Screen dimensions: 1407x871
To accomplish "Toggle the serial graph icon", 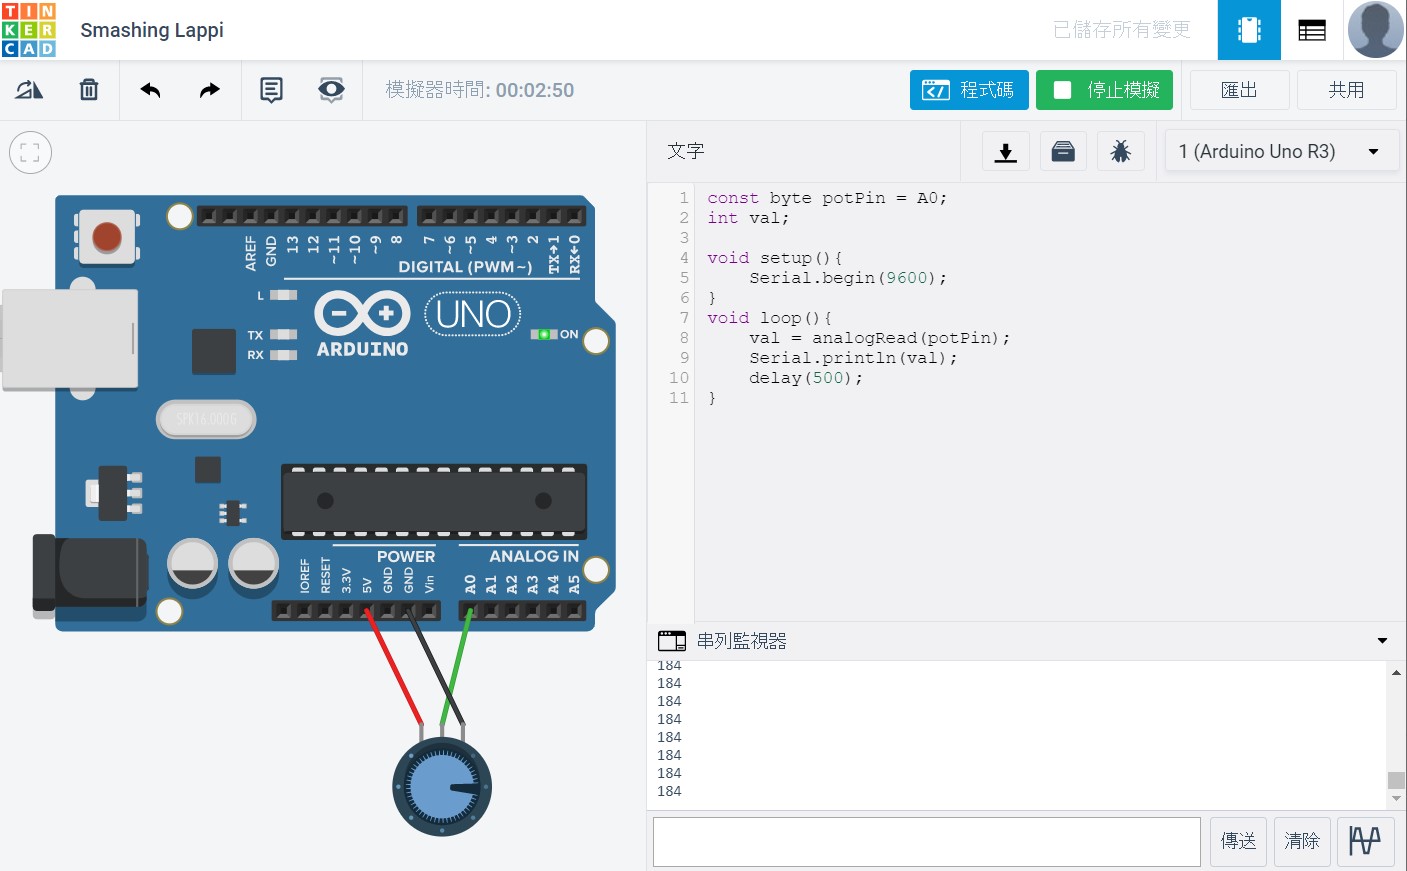I will [1365, 841].
